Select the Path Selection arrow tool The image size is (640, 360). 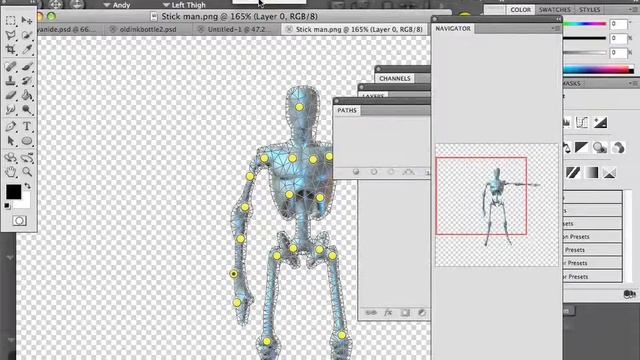tap(11, 141)
